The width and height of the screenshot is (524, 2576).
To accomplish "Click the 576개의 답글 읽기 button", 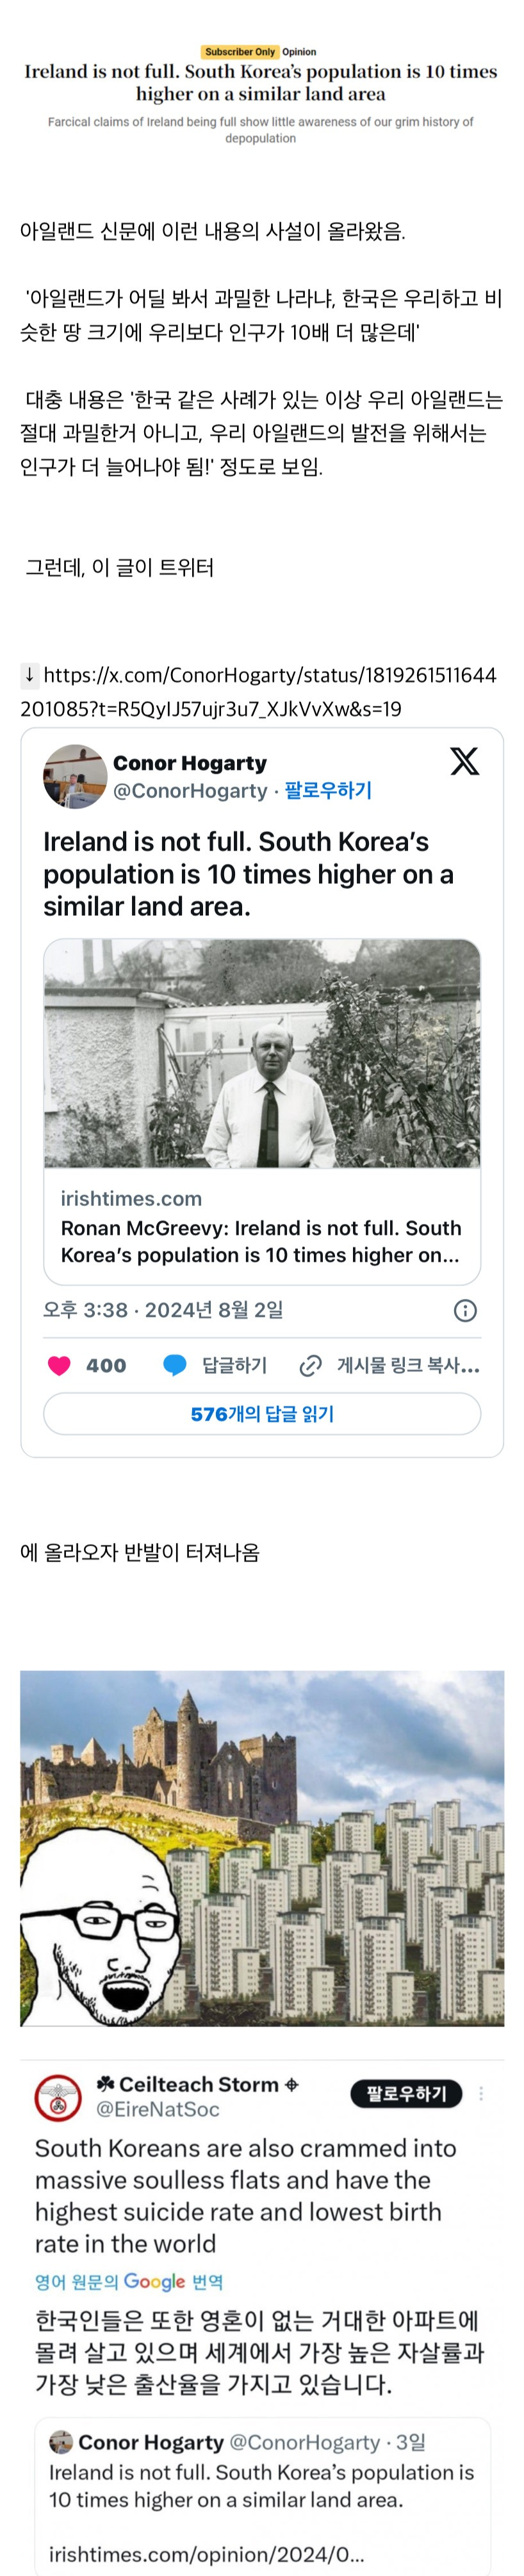I will click(x=262, y=1414).
